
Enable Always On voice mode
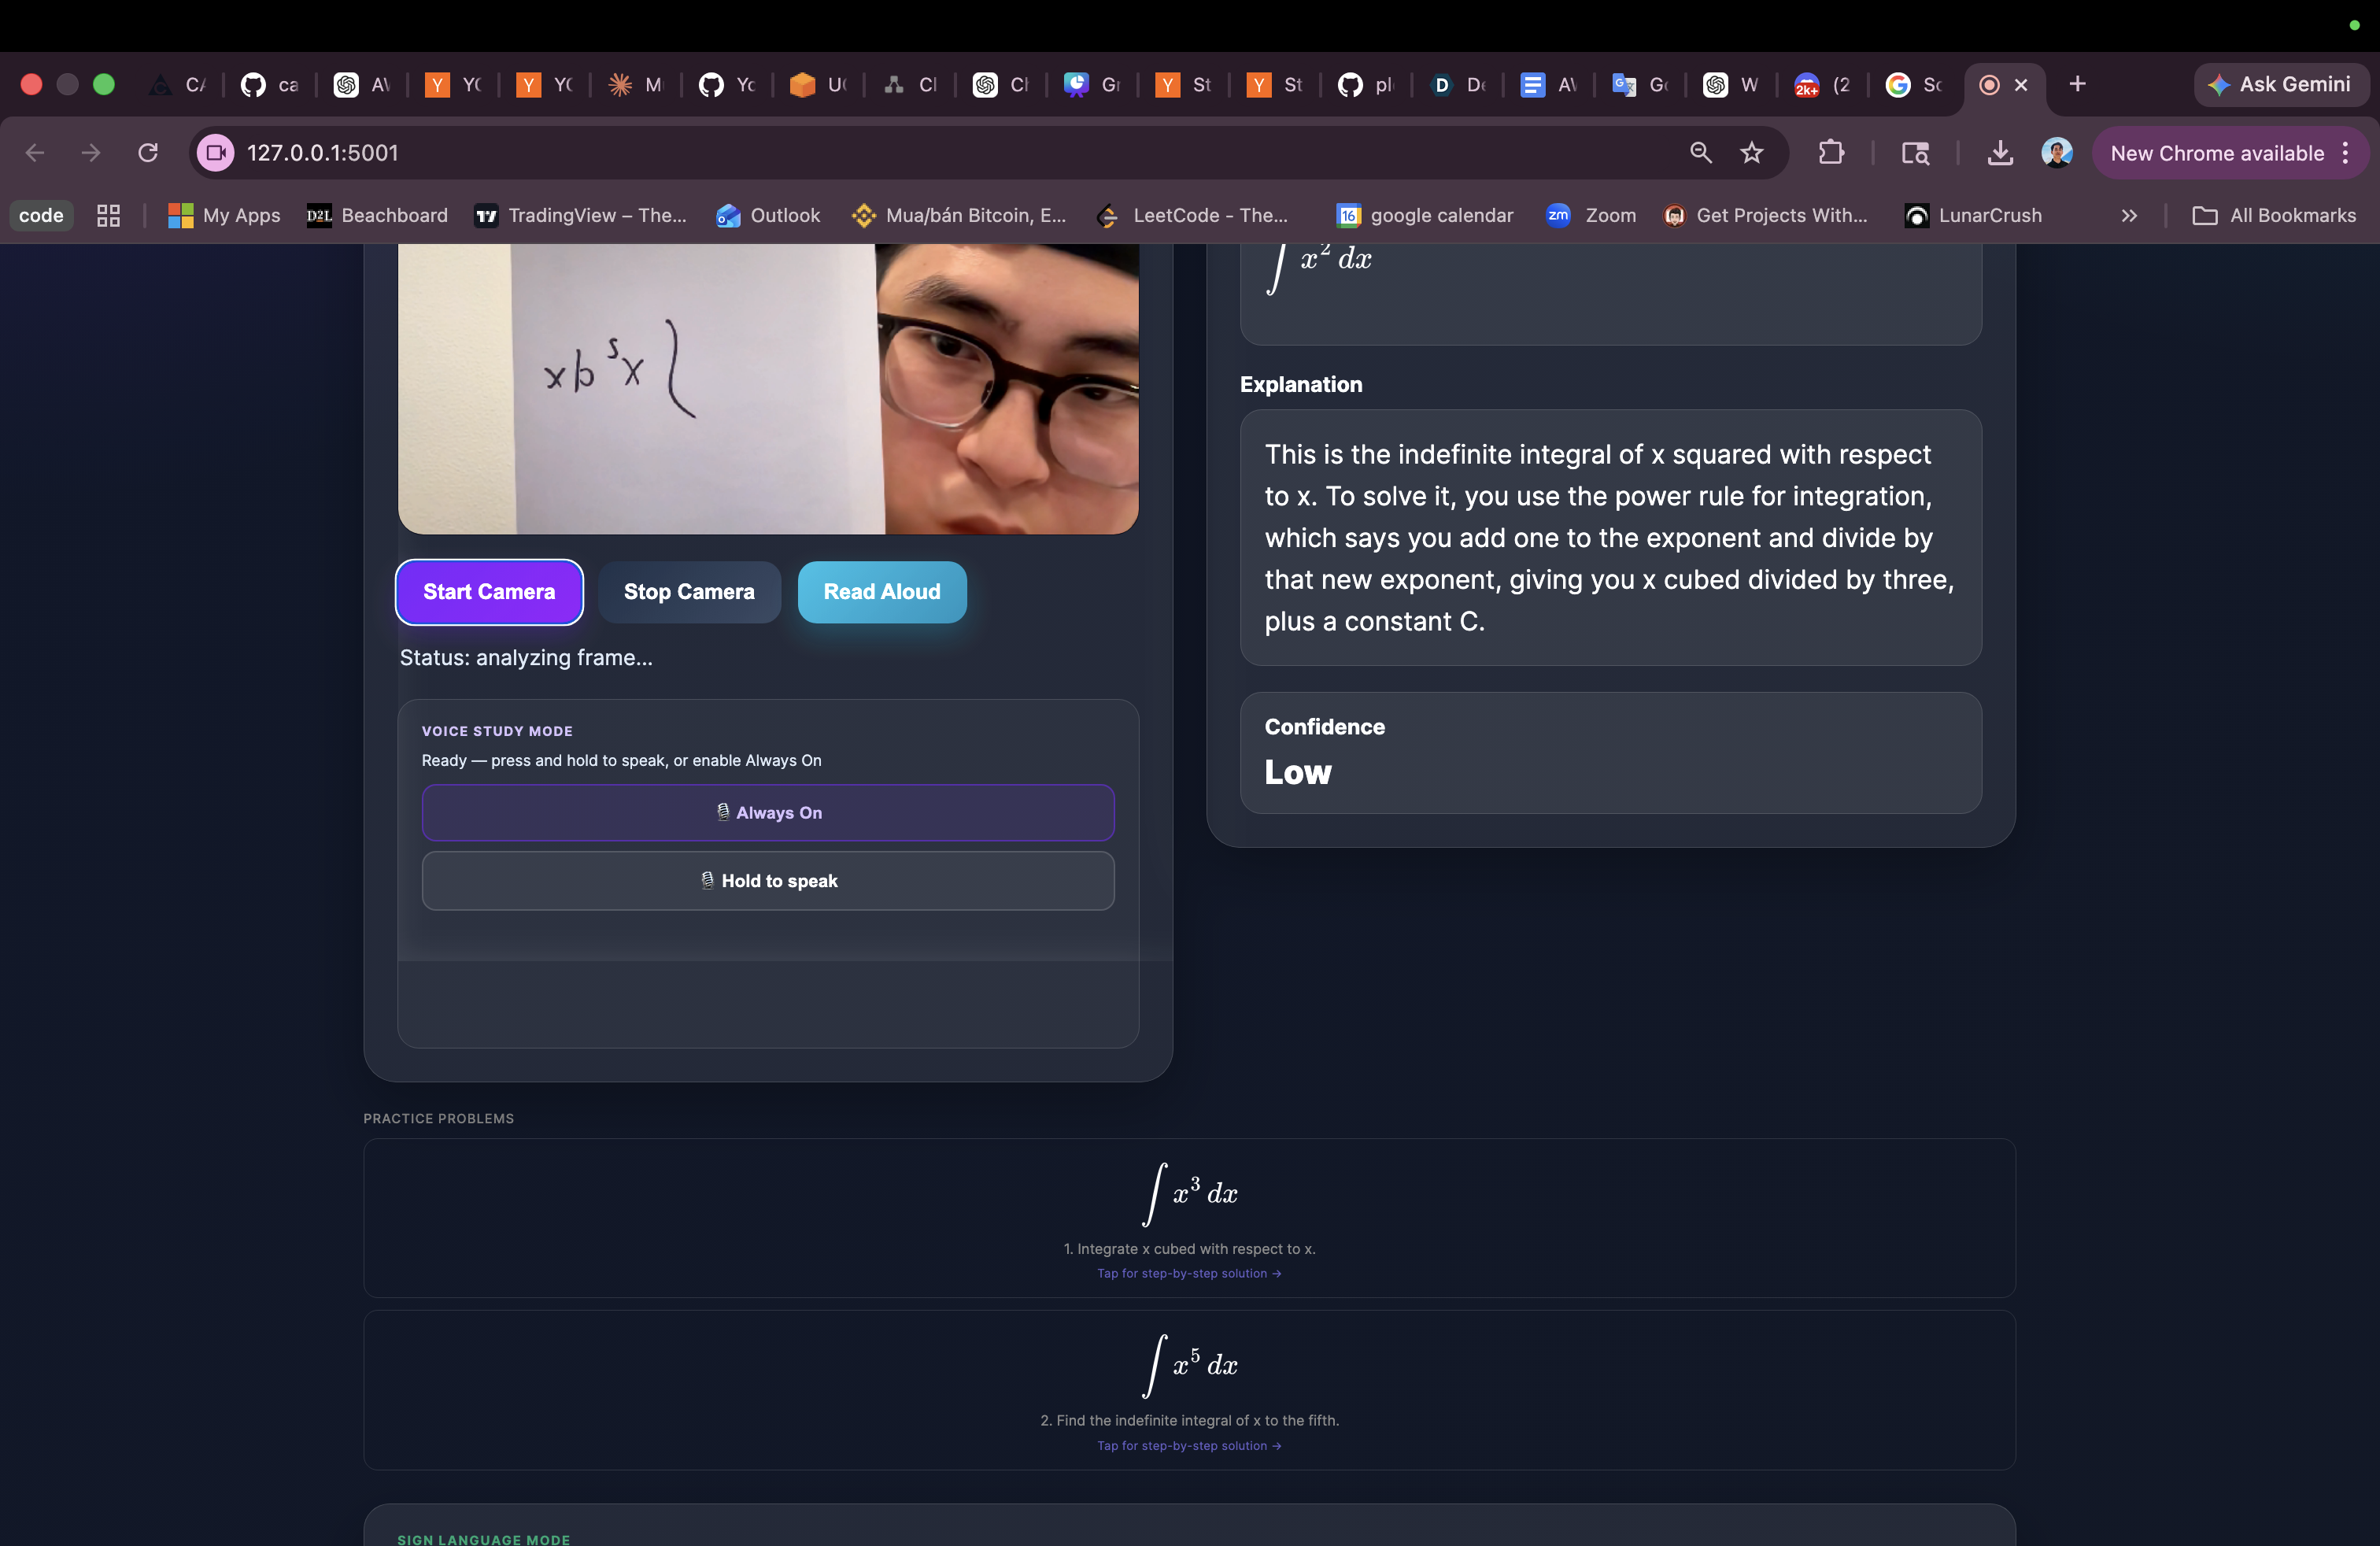pyautogui.click(x=768, y=813)
